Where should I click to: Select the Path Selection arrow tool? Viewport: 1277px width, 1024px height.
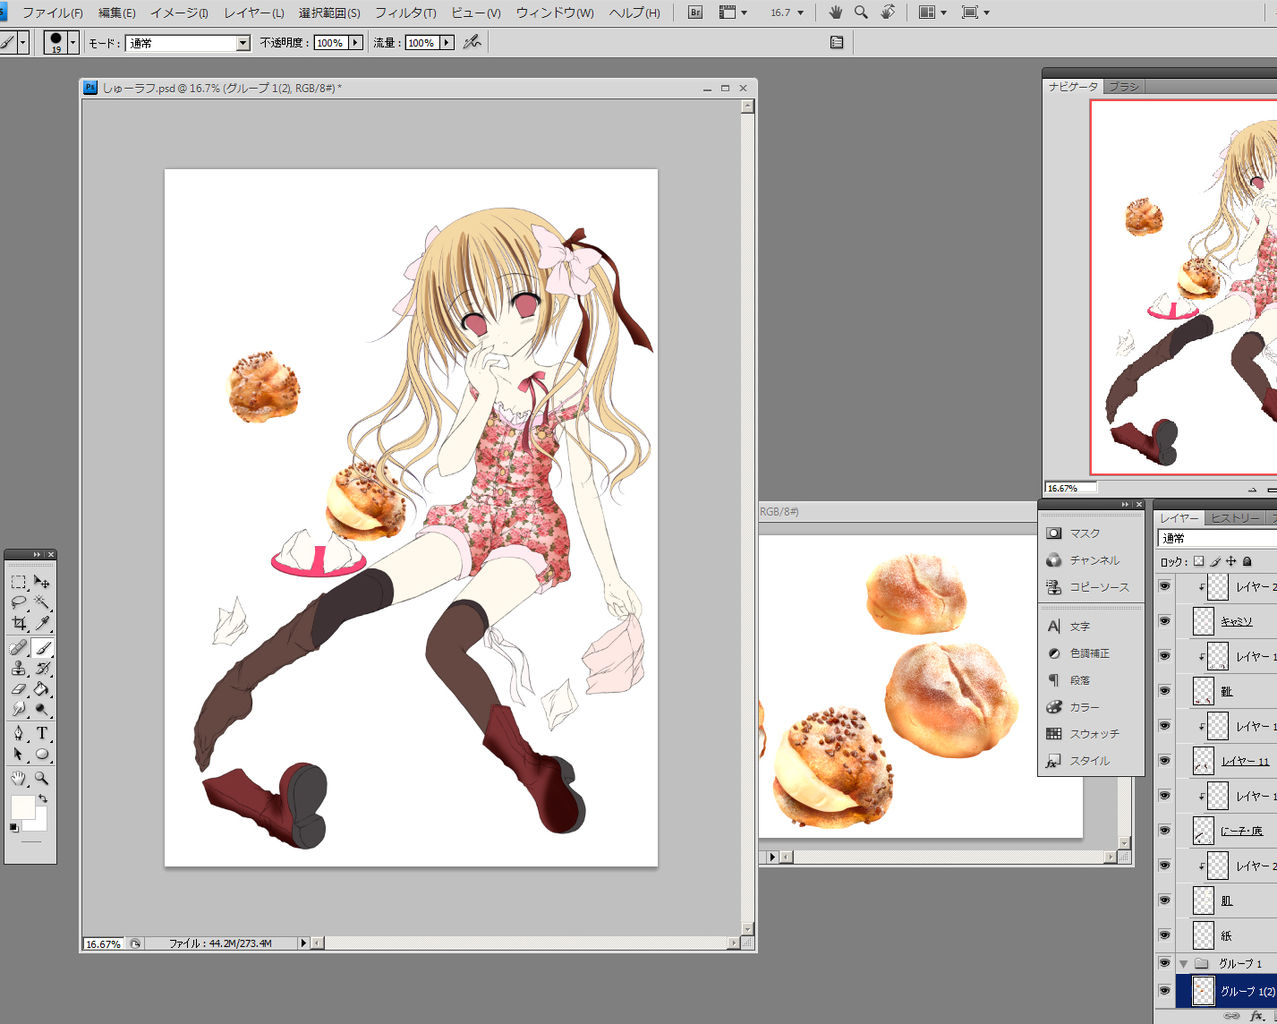click(x=19, y=754)
